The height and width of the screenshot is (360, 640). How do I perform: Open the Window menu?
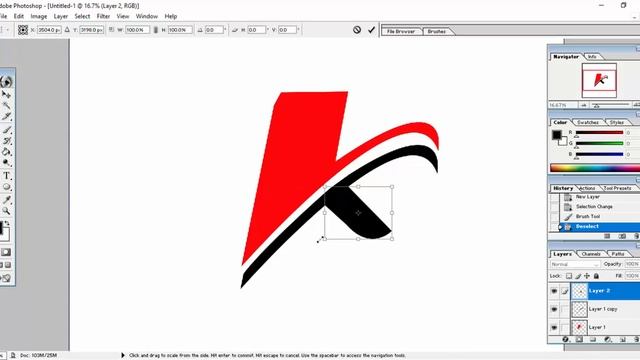click(x=147, y=16)
